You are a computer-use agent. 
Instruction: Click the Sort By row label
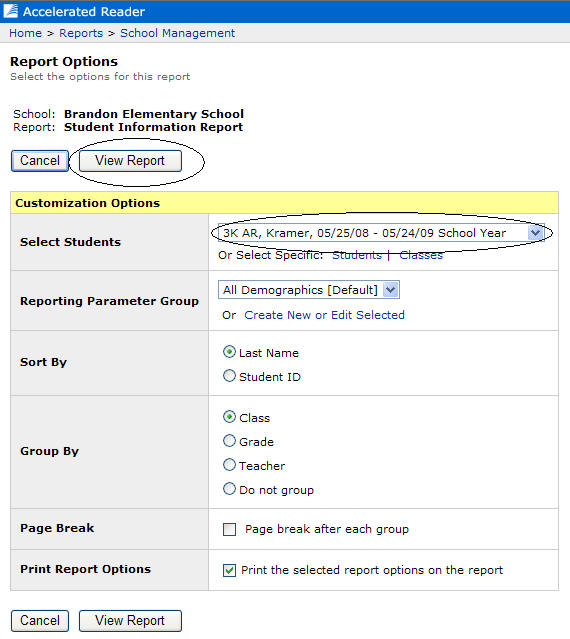tap(44, 362)
